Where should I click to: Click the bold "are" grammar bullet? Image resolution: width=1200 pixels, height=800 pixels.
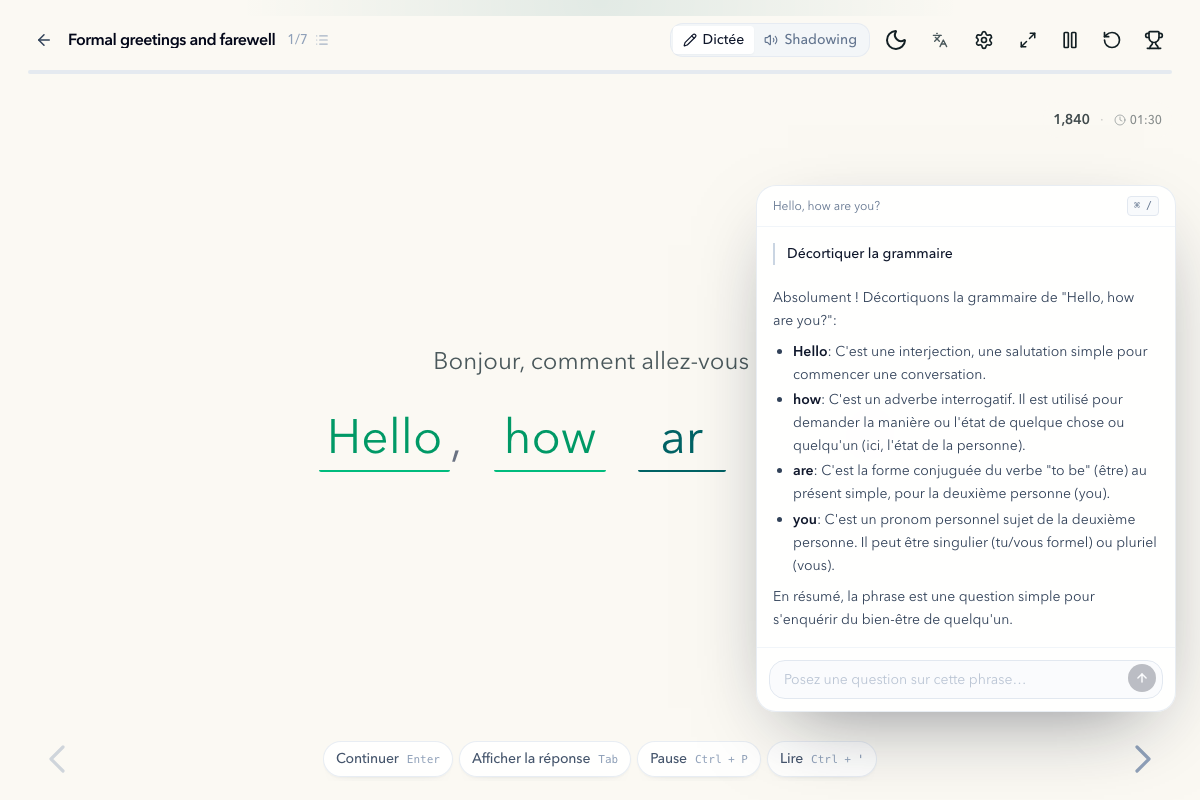pos(803,470)
